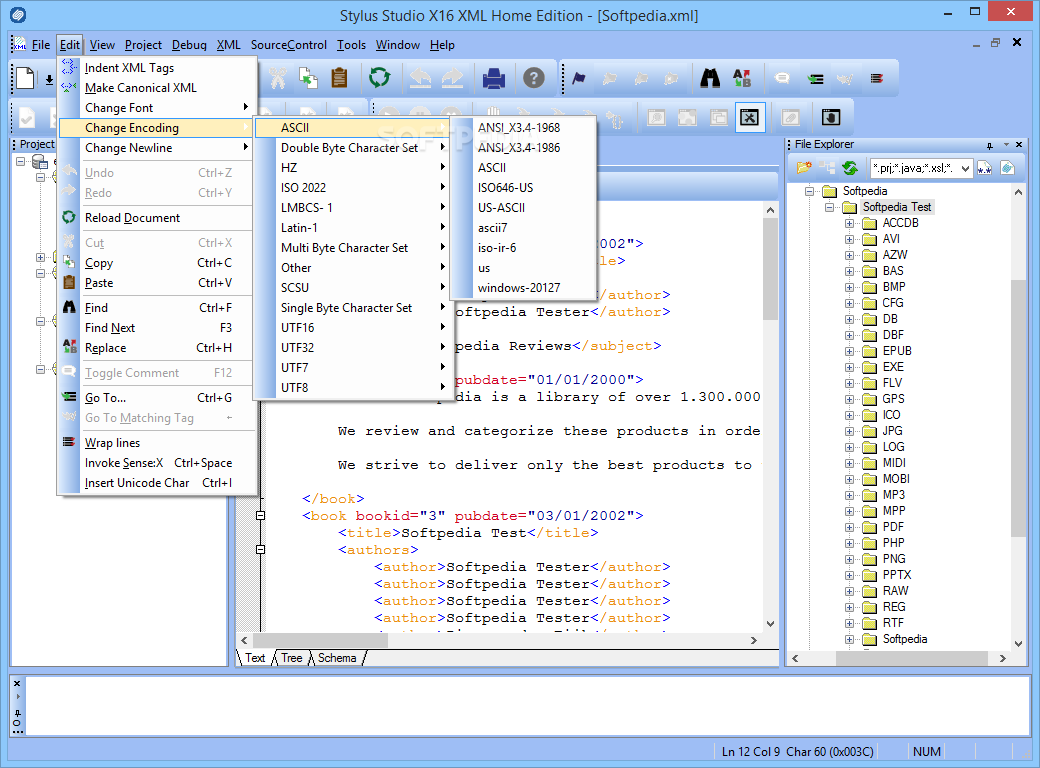Expand the MP3 folder node
The height and width of the screenshot is (768, 1040).
(849, 495)
